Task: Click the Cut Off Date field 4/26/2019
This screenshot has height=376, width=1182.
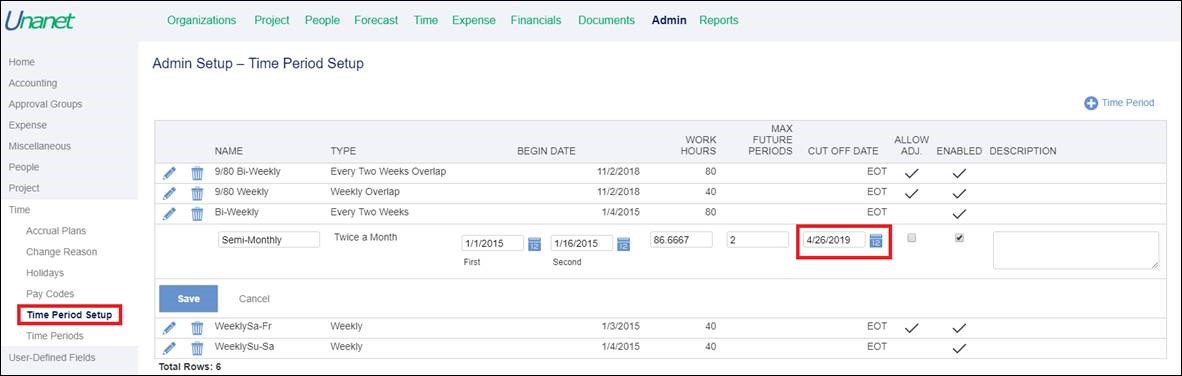Action: pyautogui.click(x=834, y=240)
